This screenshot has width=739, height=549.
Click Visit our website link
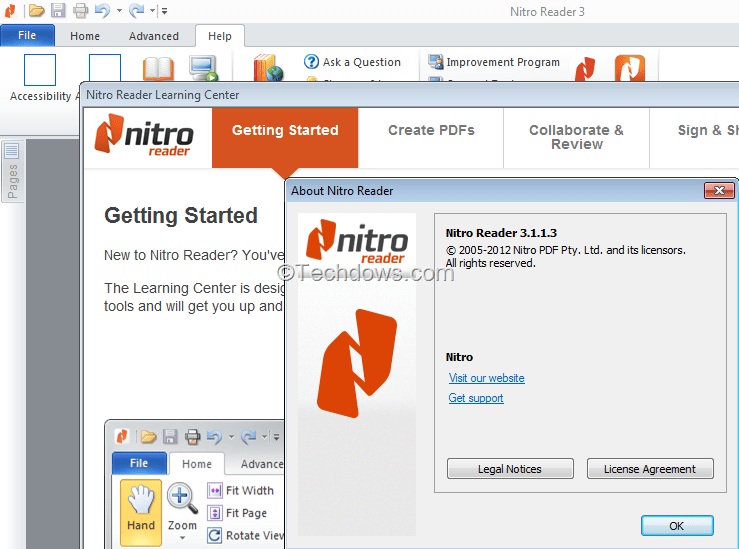pyautogui.click(x=486, y=378)
